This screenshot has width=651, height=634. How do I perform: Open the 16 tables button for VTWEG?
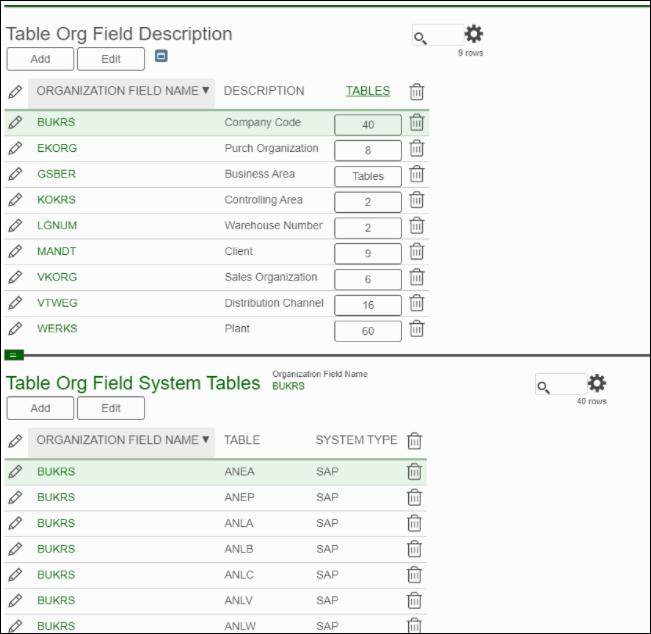click(x=368, y=305)
